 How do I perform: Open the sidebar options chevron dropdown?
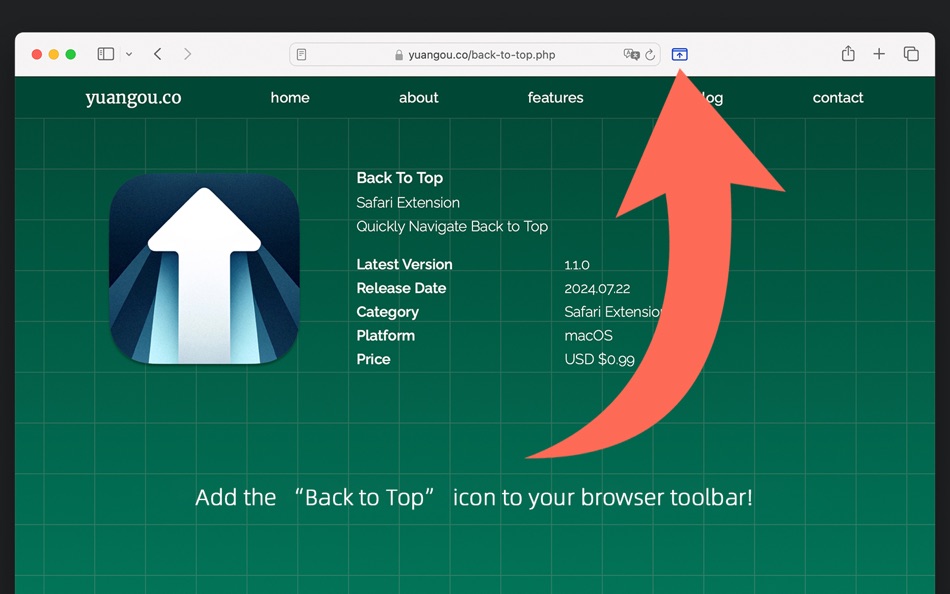point(128,55)
